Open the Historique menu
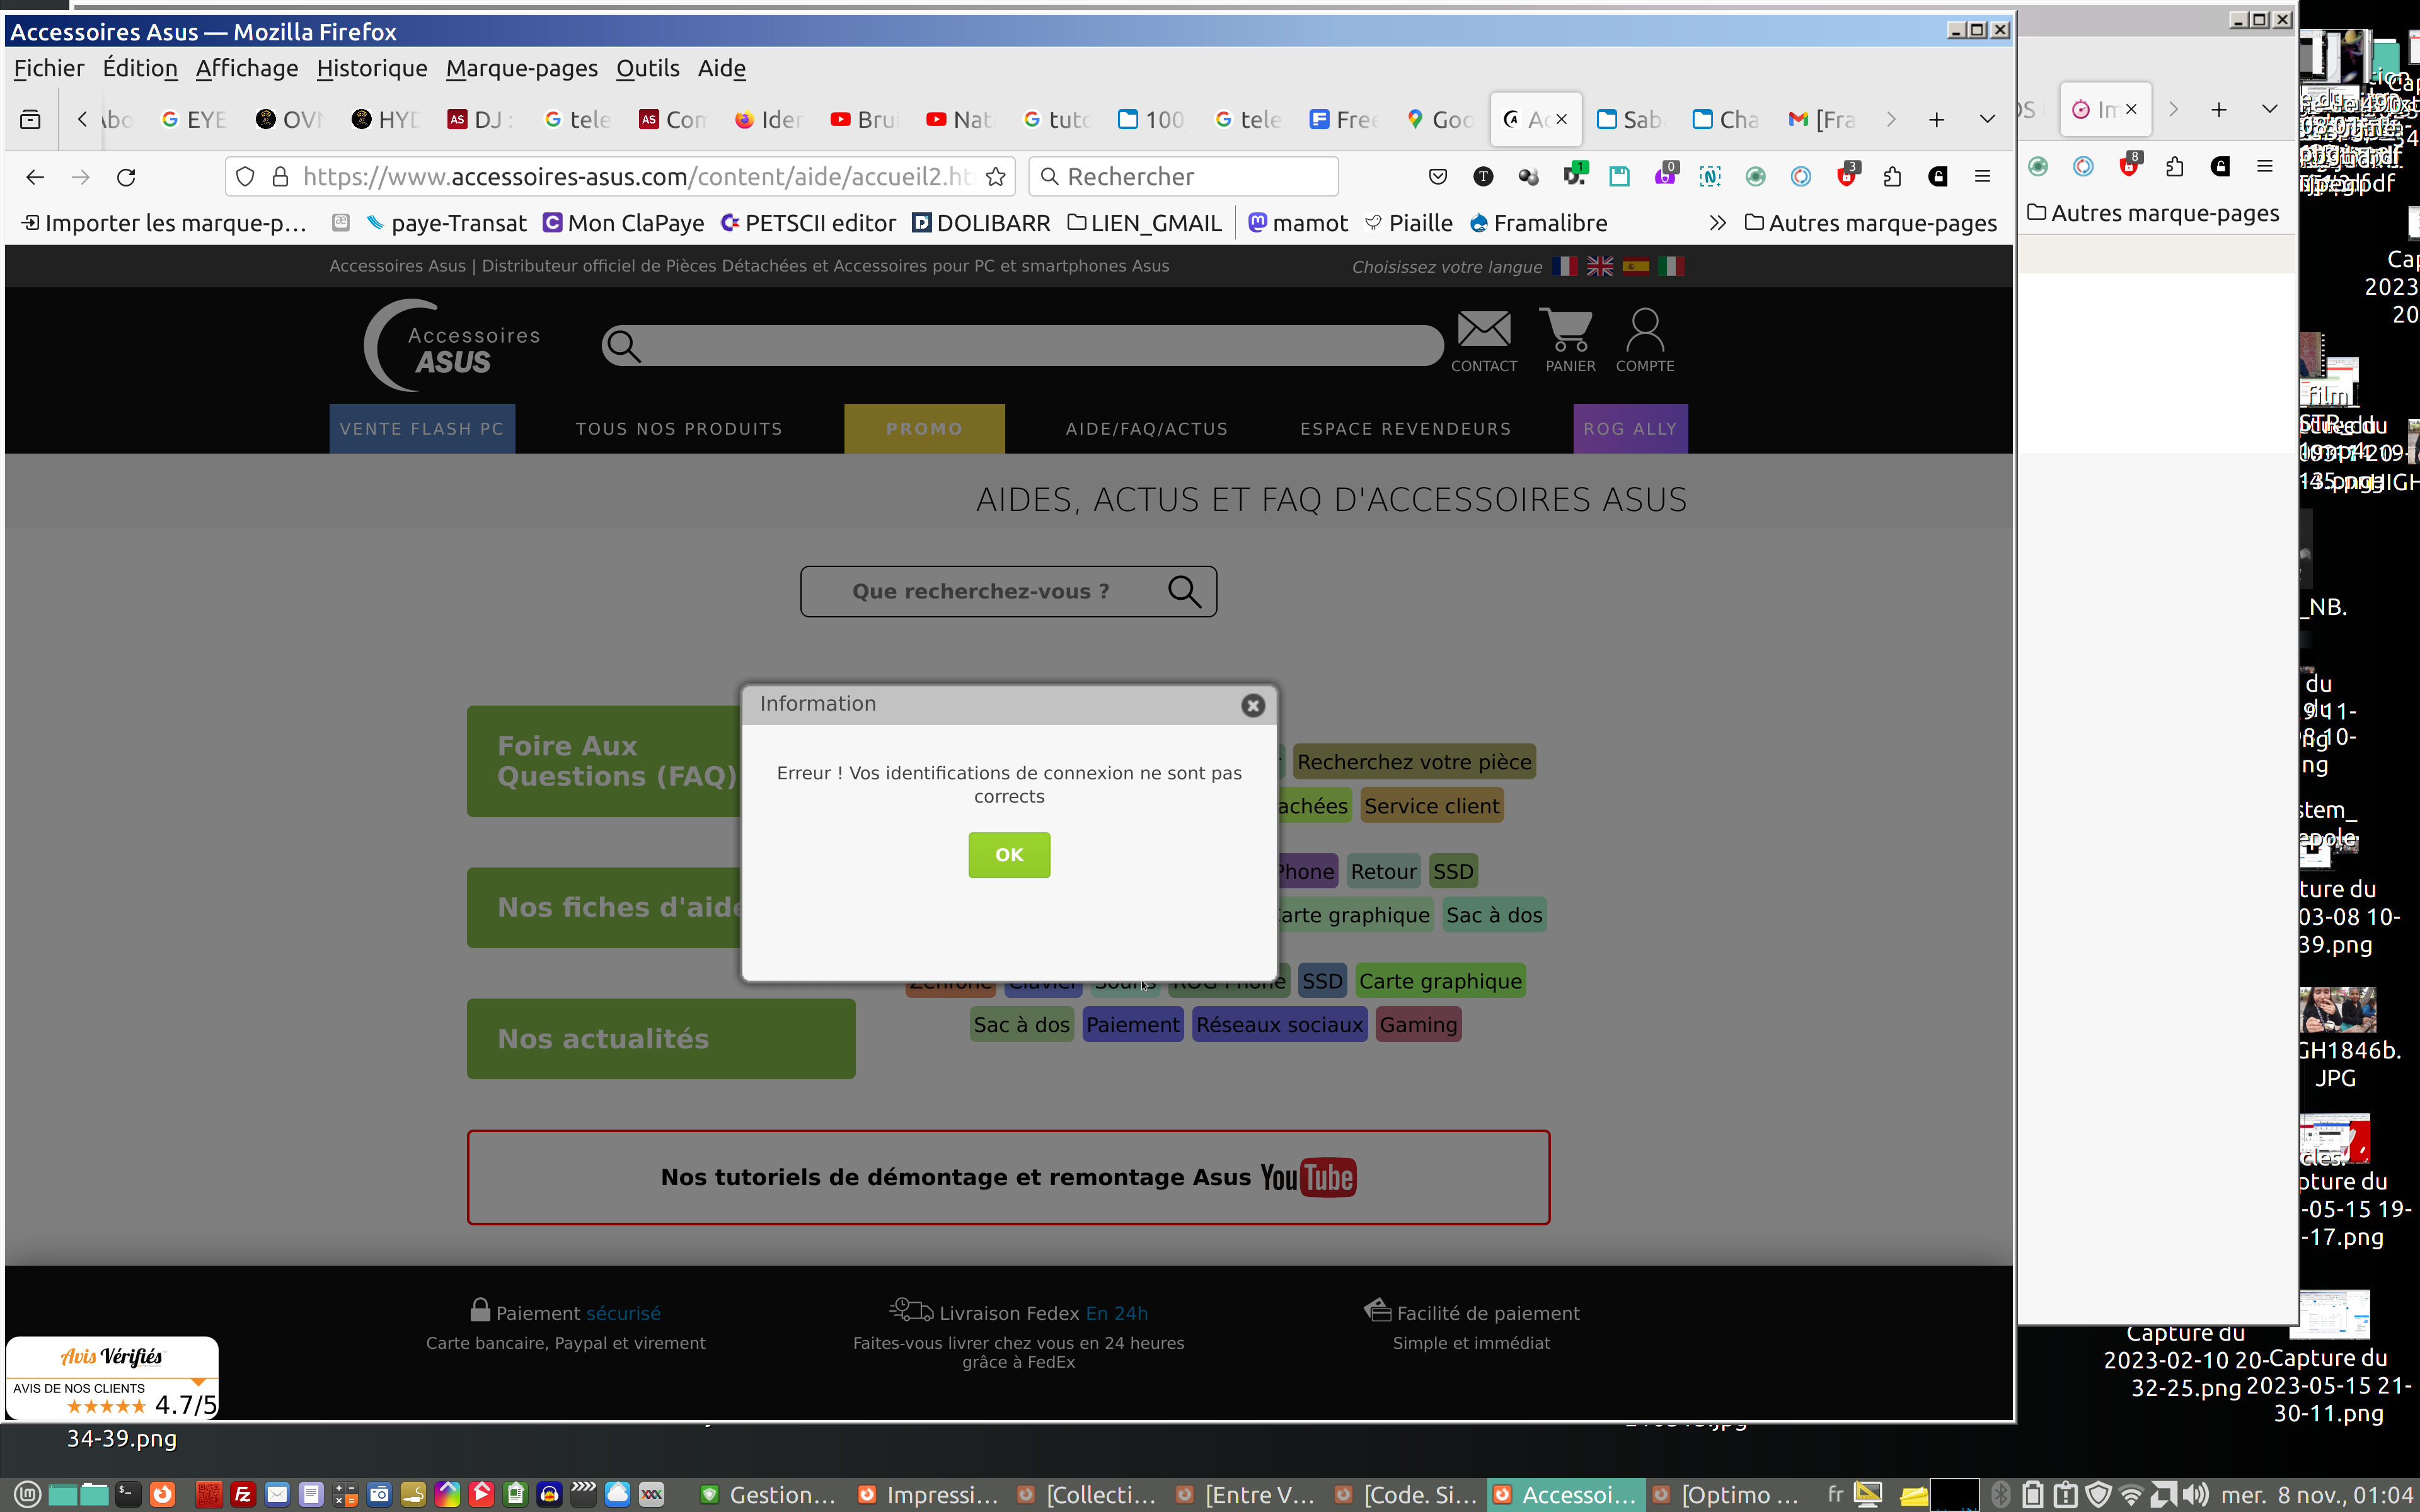Viewport: 2420px width, 1512px height. pyautogui.click(x=371, y=68)
